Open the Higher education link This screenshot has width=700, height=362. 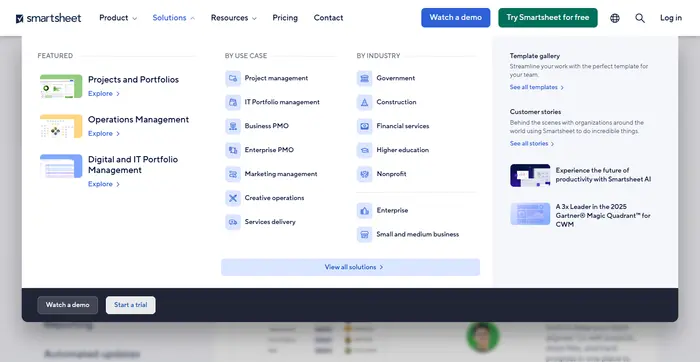tap(403, 150)
